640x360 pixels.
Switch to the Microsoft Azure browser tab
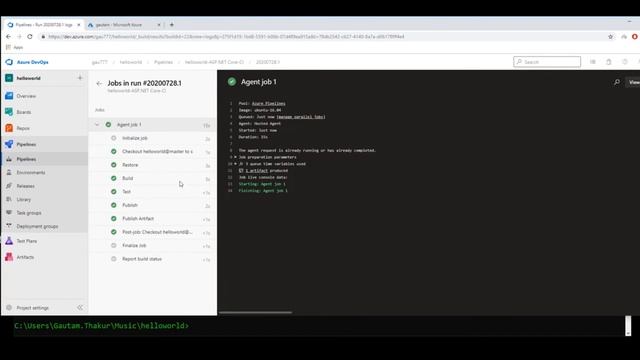point(124,25)
